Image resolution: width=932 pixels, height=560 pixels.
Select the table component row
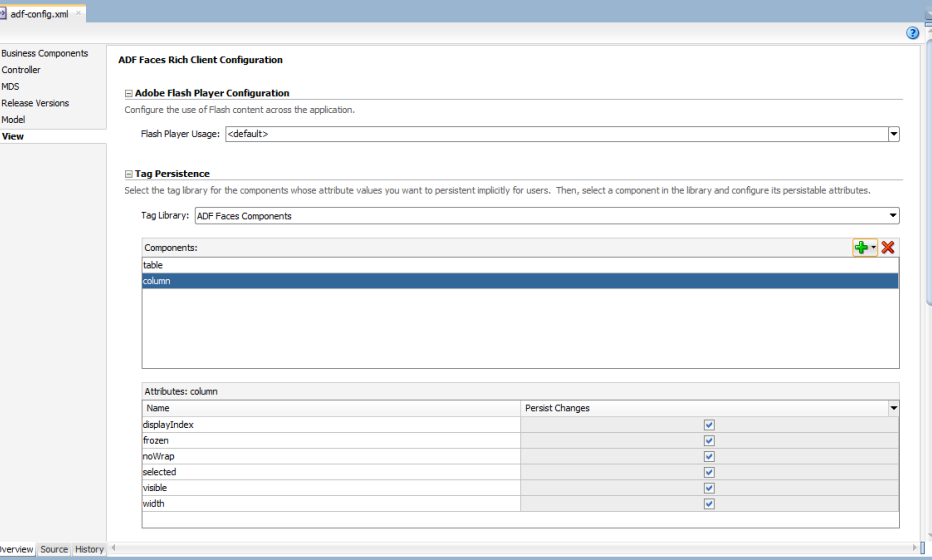(520, 265)
